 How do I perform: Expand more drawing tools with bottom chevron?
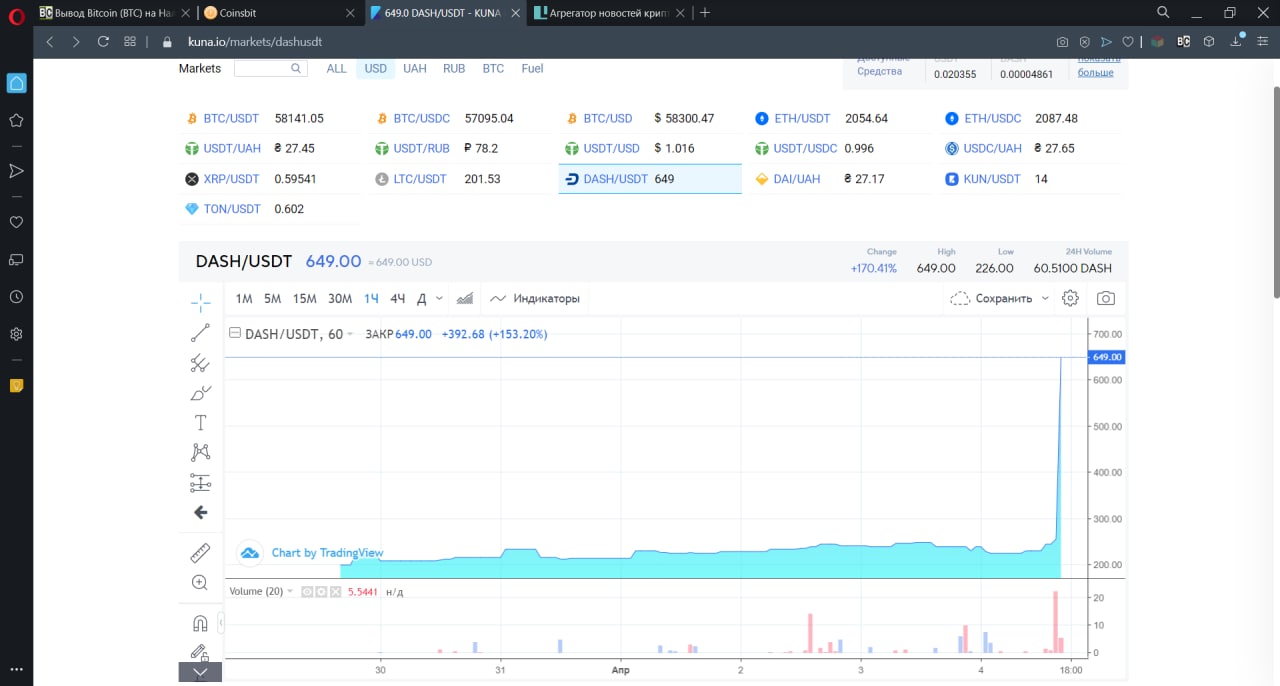click(x=200, y=672)
